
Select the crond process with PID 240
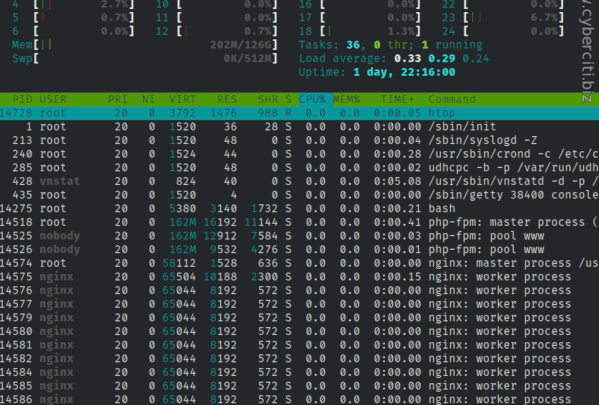[300, 154]
